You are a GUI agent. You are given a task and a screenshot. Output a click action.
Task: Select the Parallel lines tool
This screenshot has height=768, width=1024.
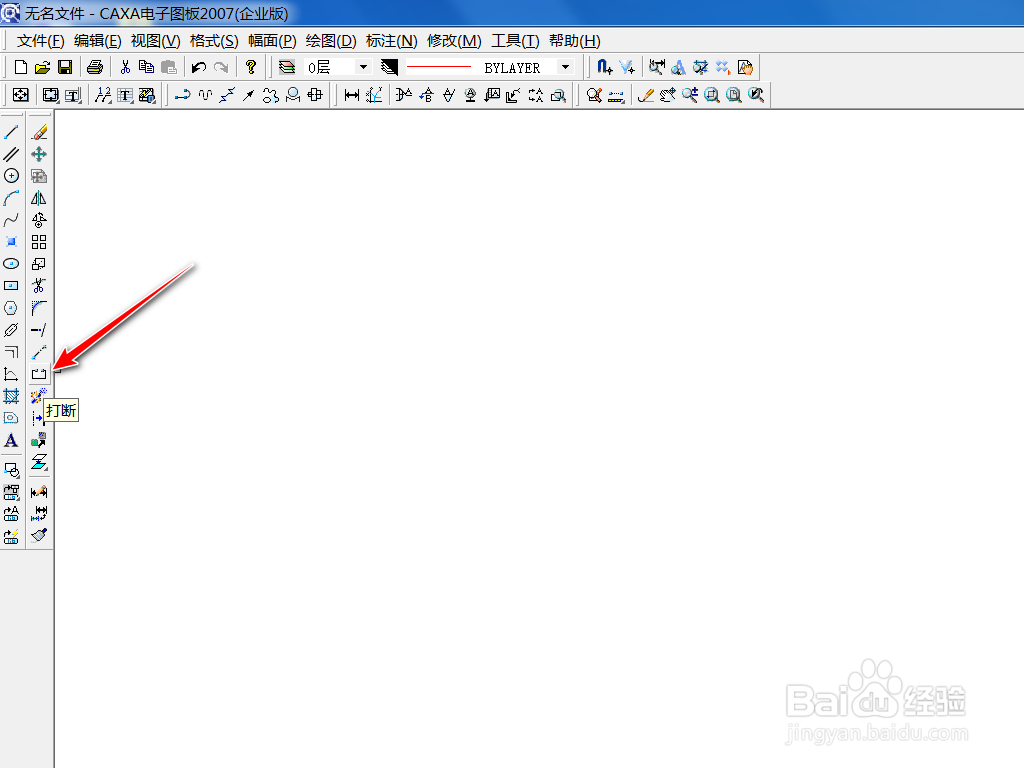[x=11, y=154]
